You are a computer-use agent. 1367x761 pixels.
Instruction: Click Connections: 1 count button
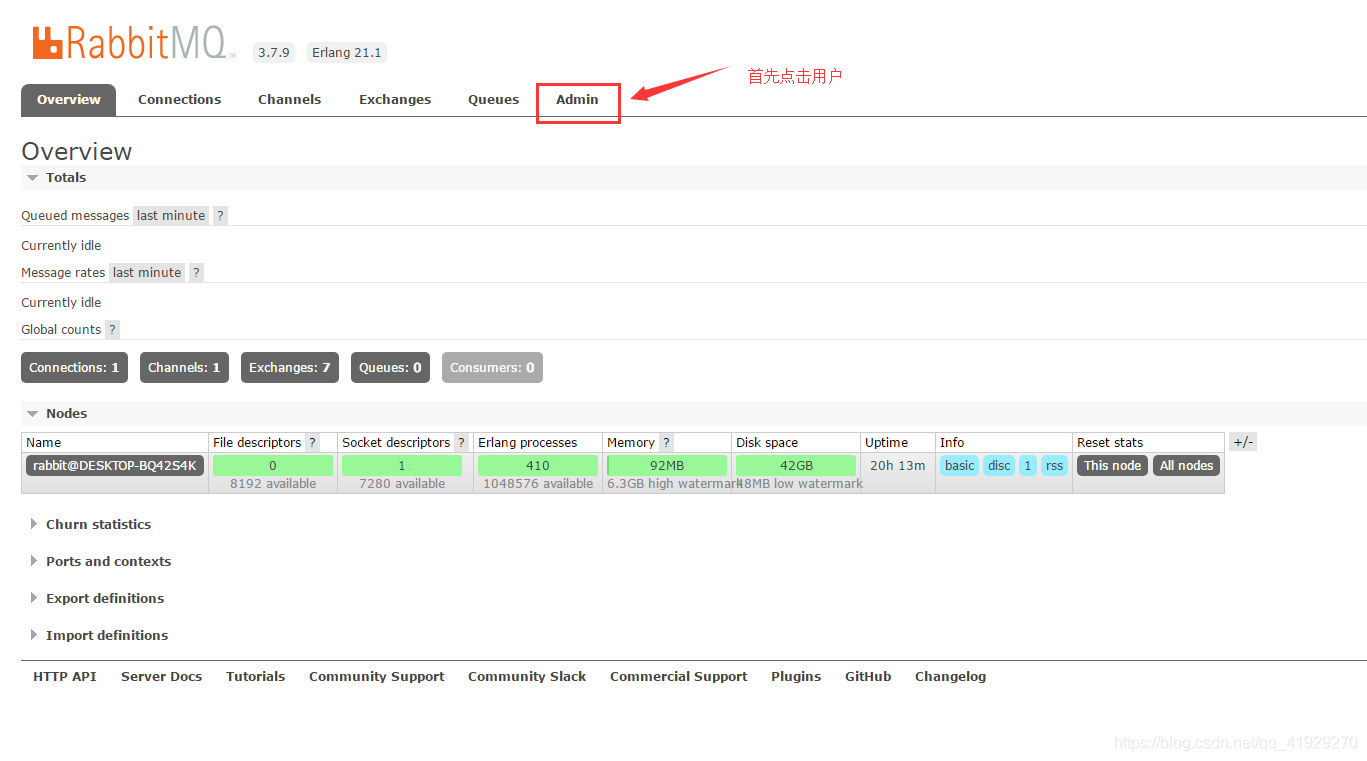click(x=74, y=367)
